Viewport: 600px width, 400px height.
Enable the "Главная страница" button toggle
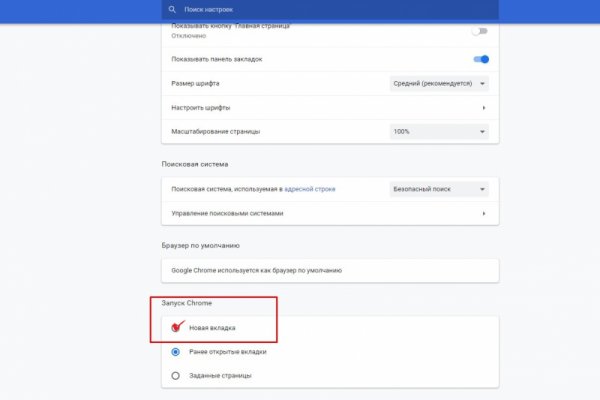(x=480, y=31)
